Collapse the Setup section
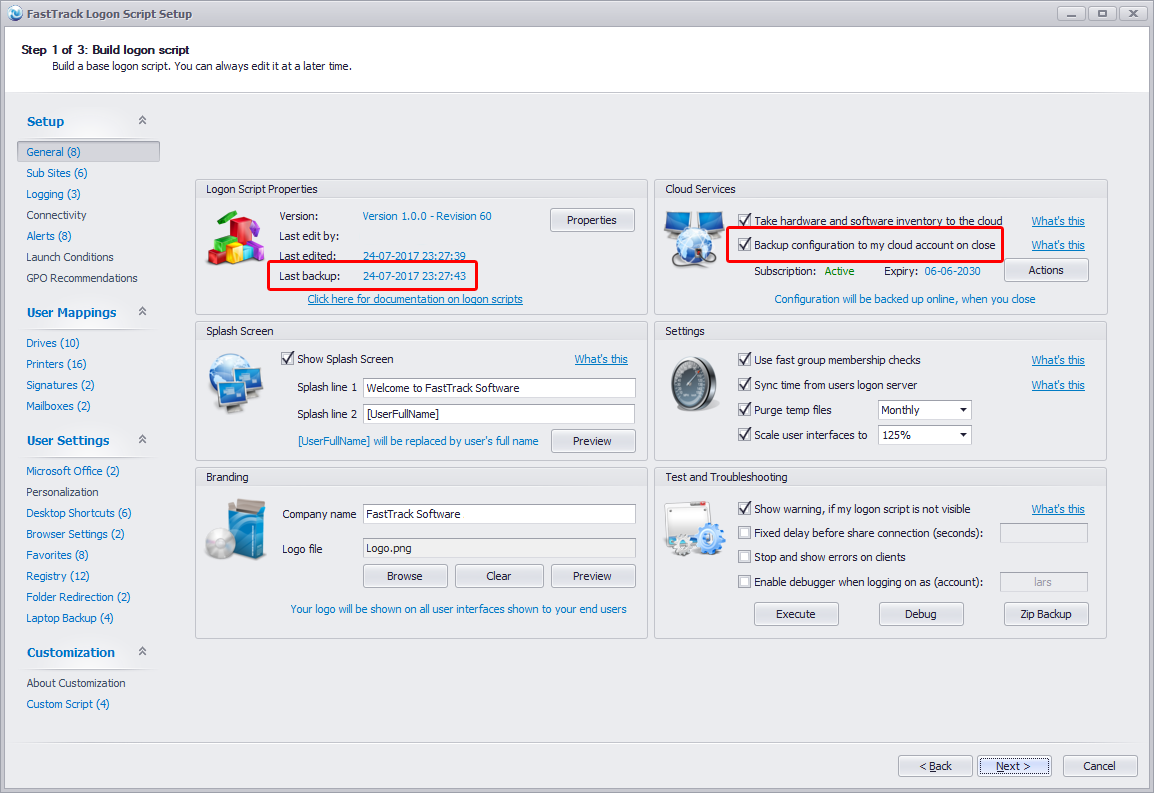 click(x=143, y=120)
